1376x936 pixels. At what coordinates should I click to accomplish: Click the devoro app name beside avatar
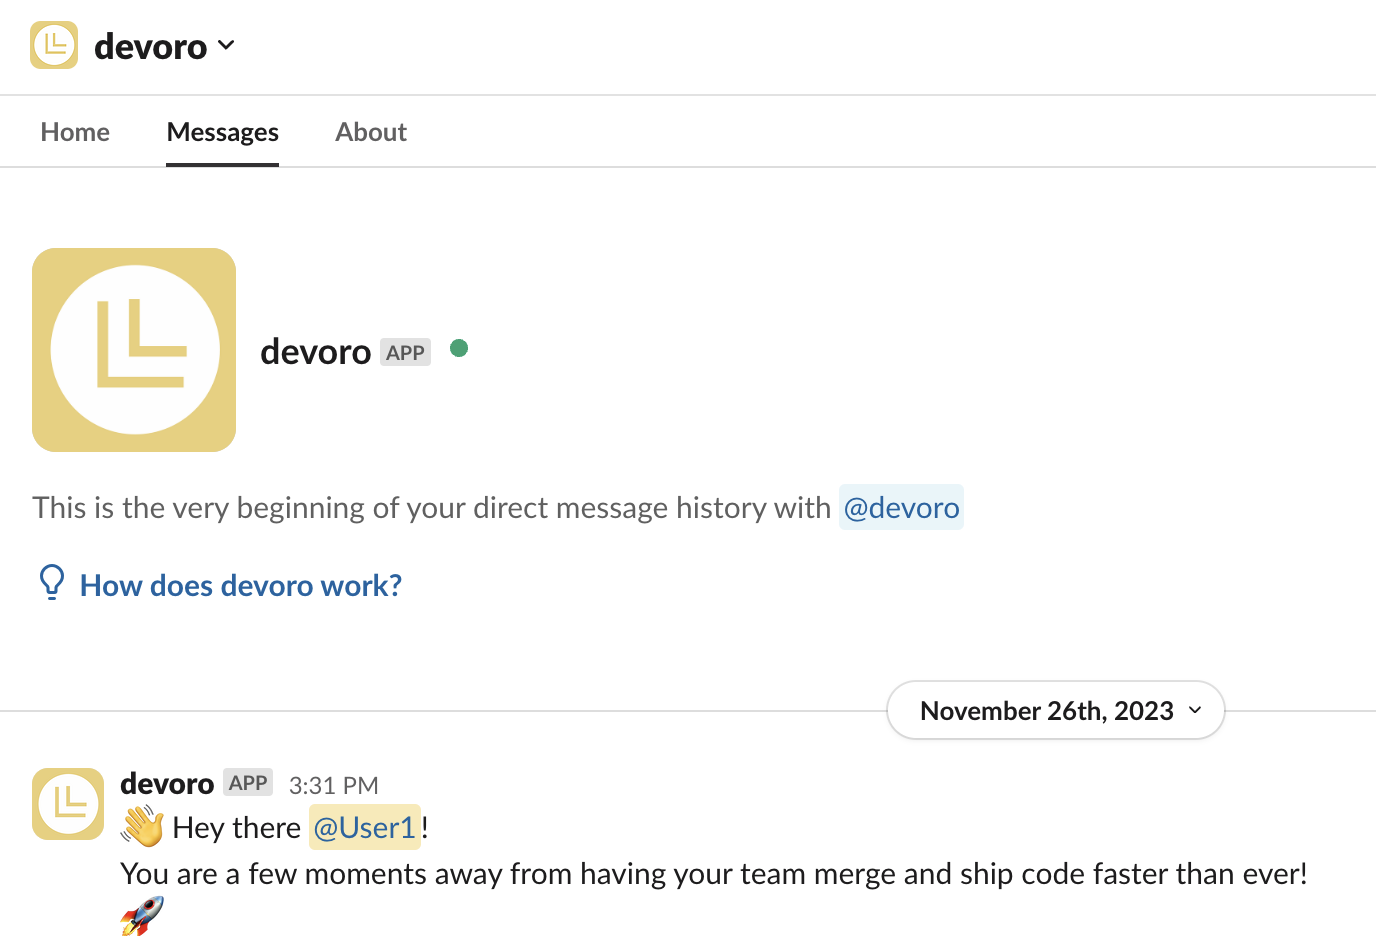[x=315, y=352]
